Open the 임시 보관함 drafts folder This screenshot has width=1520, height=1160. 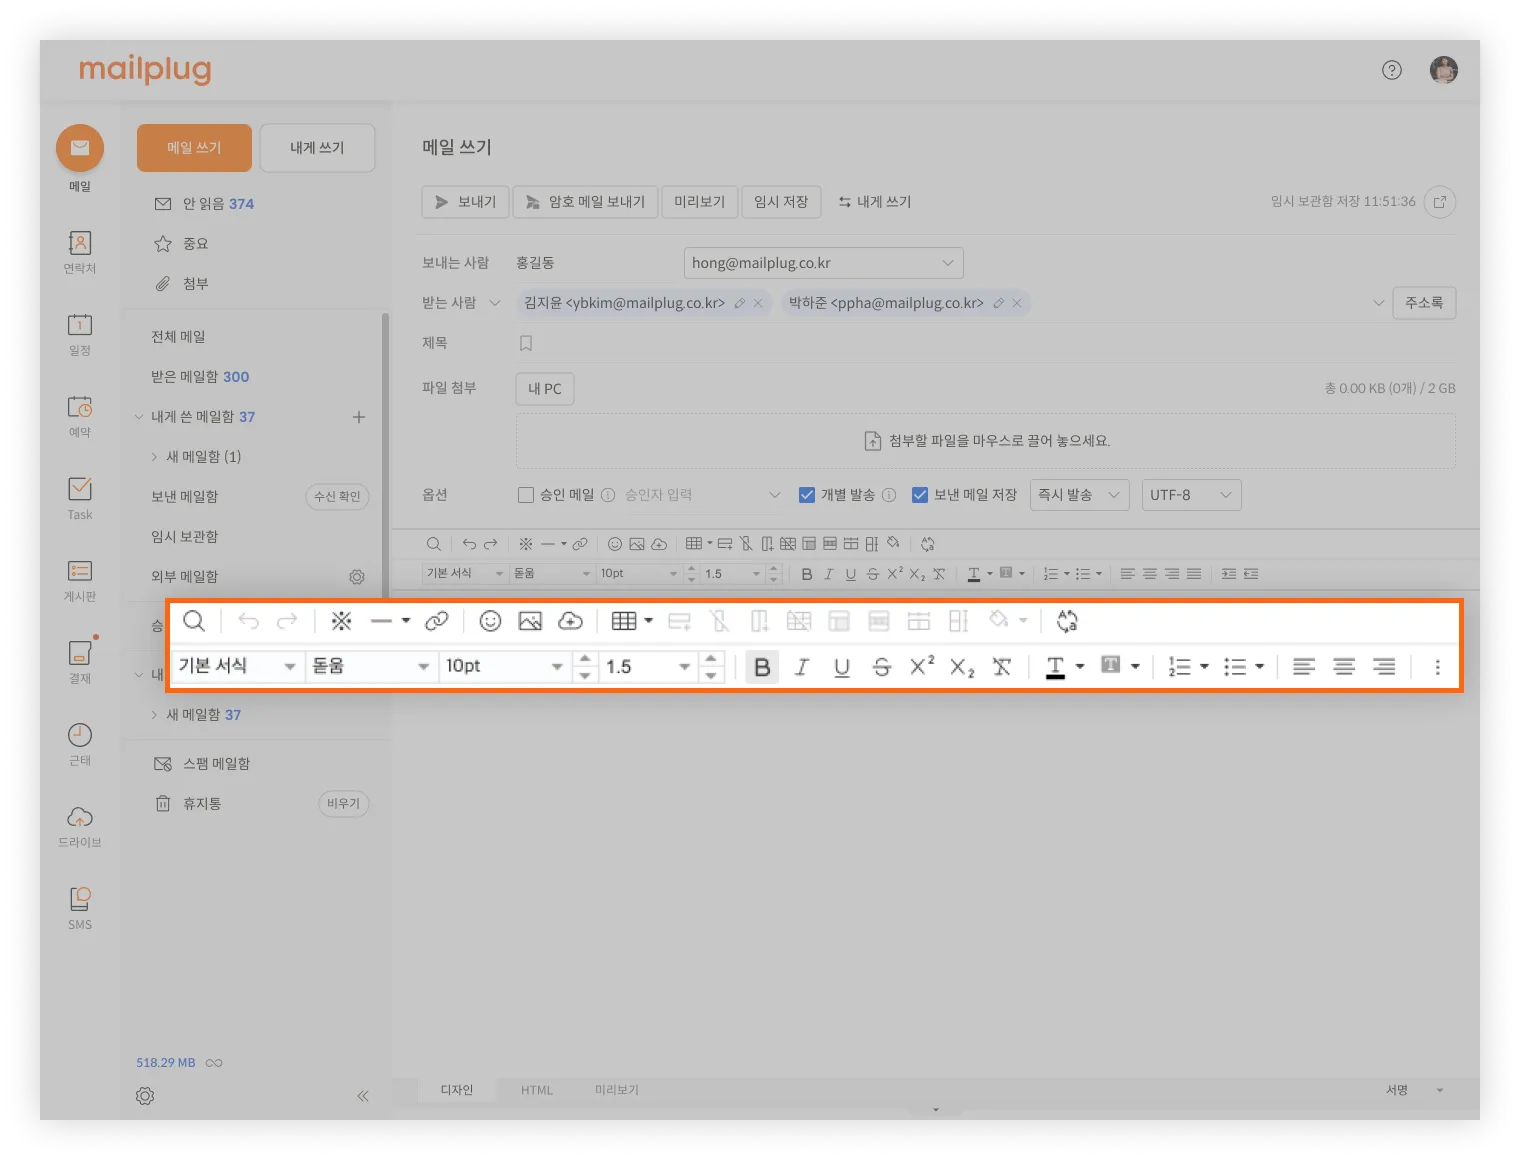click(184, 537)
